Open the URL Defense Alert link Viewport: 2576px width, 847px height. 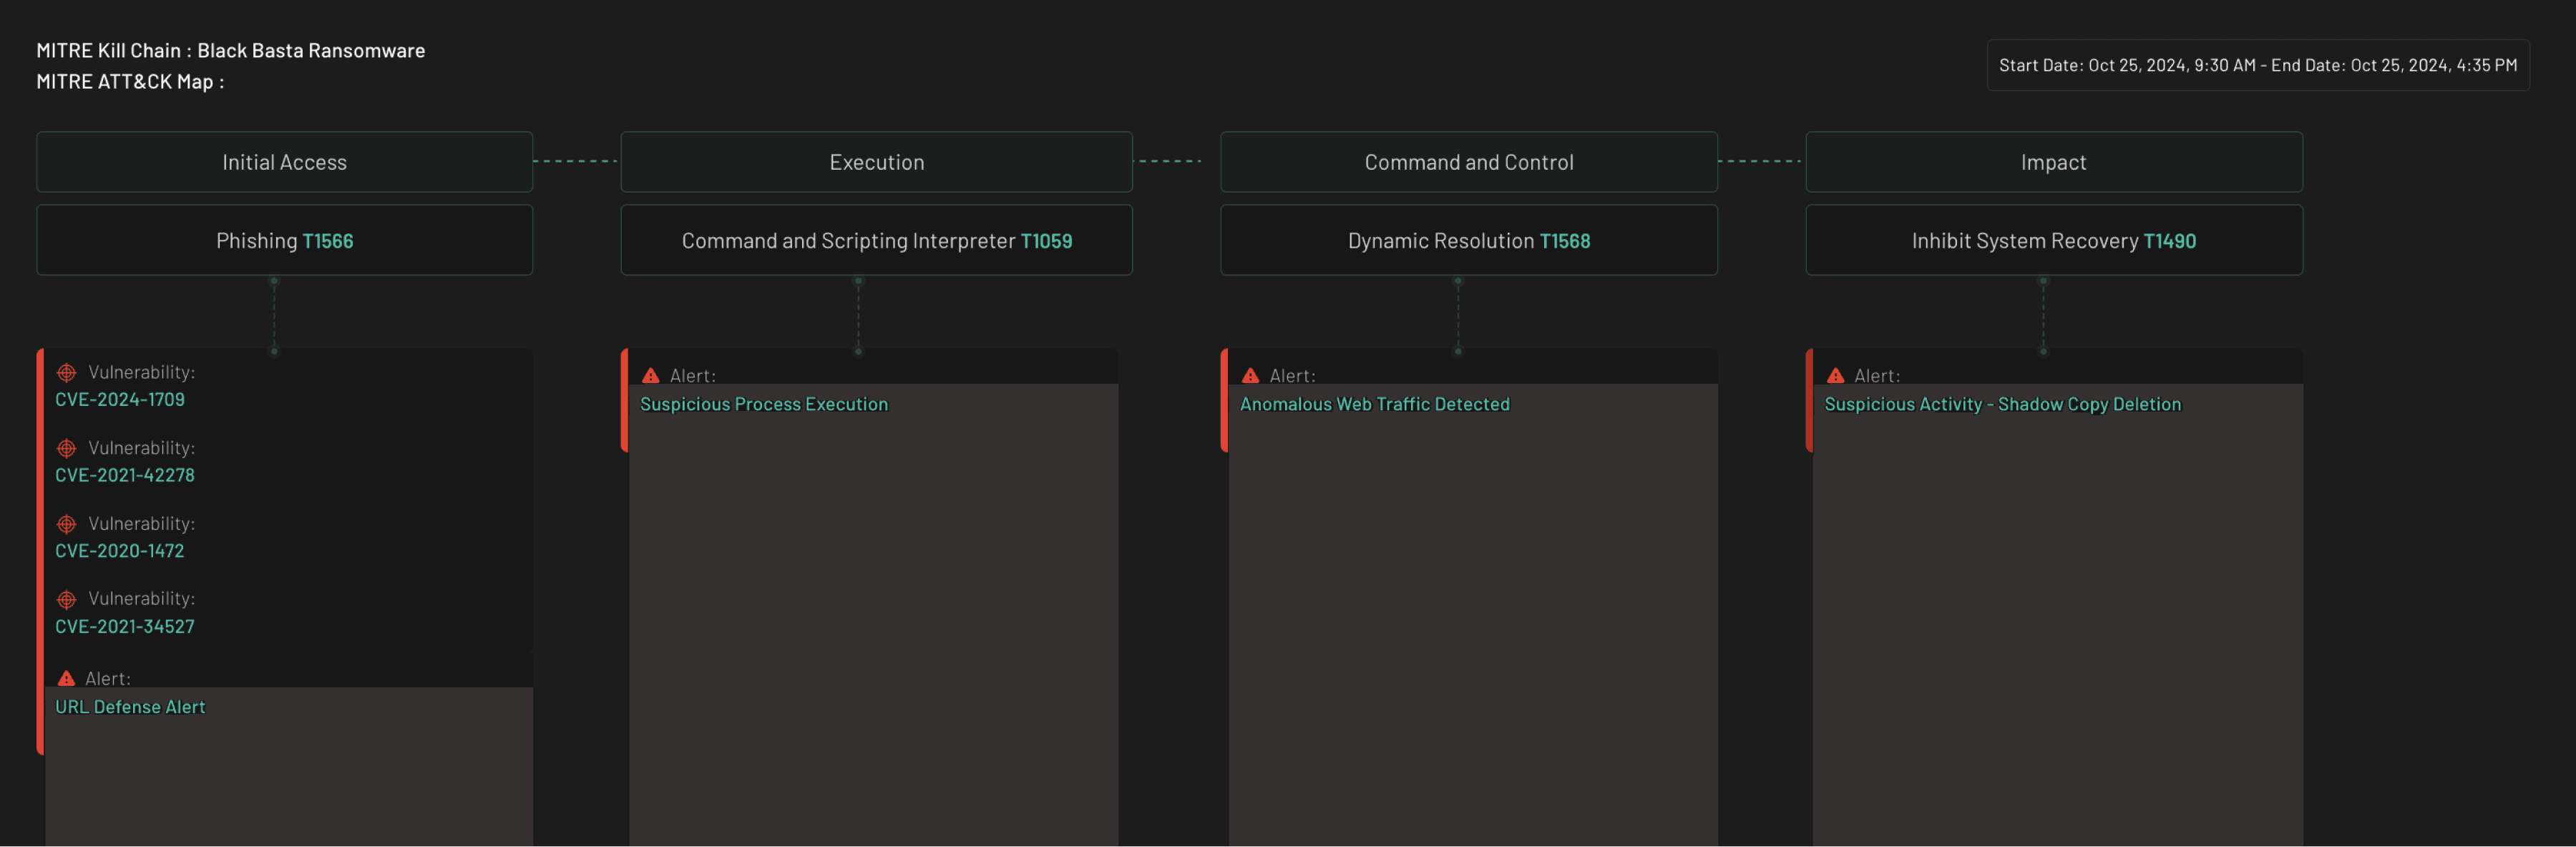click(130, 707)
